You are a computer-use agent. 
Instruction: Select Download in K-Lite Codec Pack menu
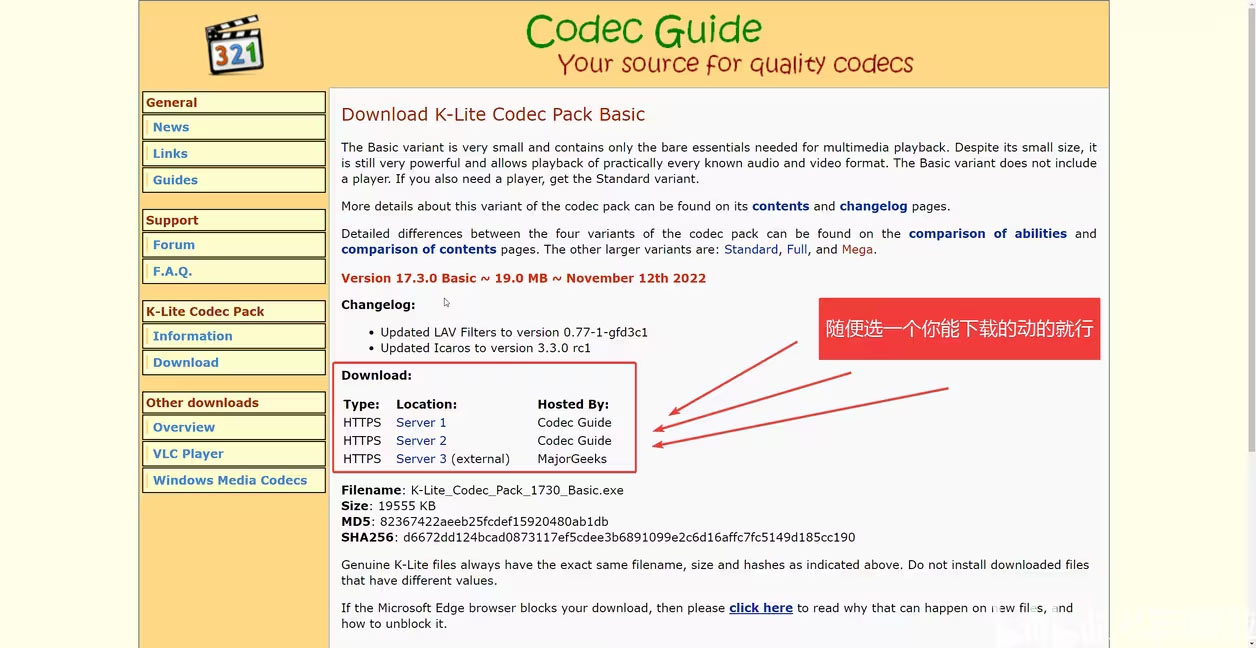185,363
